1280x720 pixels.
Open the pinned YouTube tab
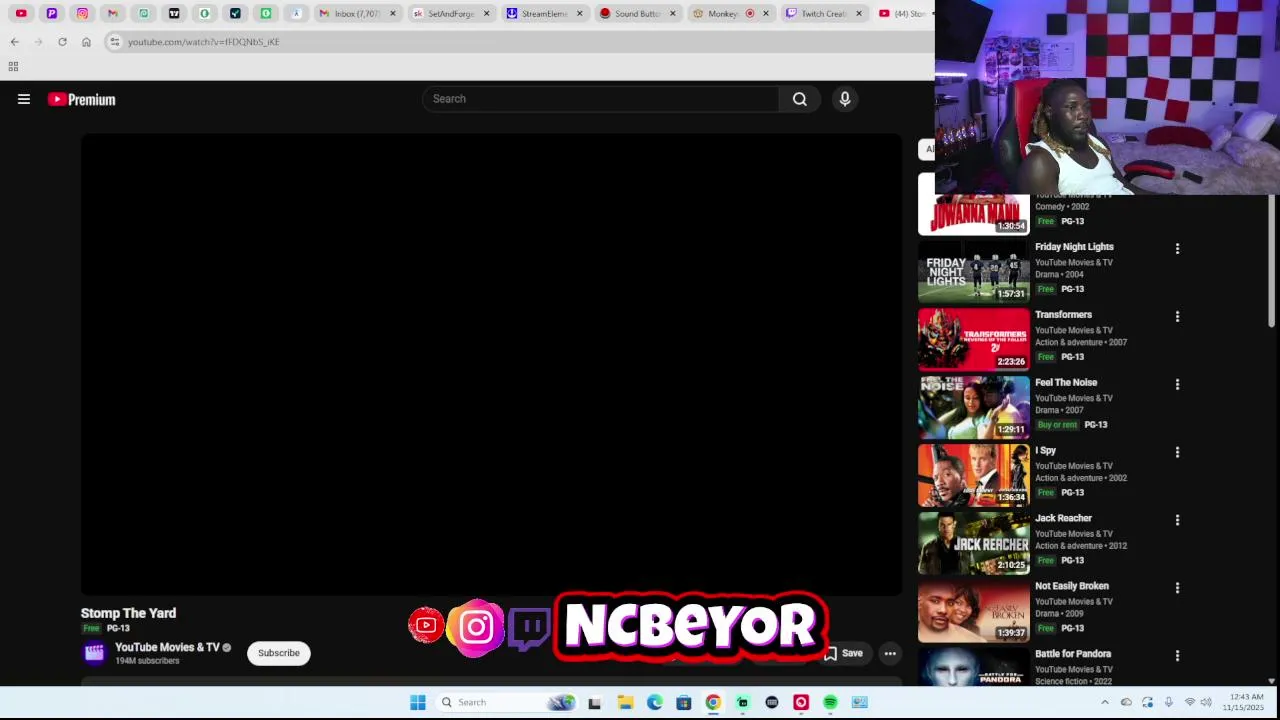[21, 13]
